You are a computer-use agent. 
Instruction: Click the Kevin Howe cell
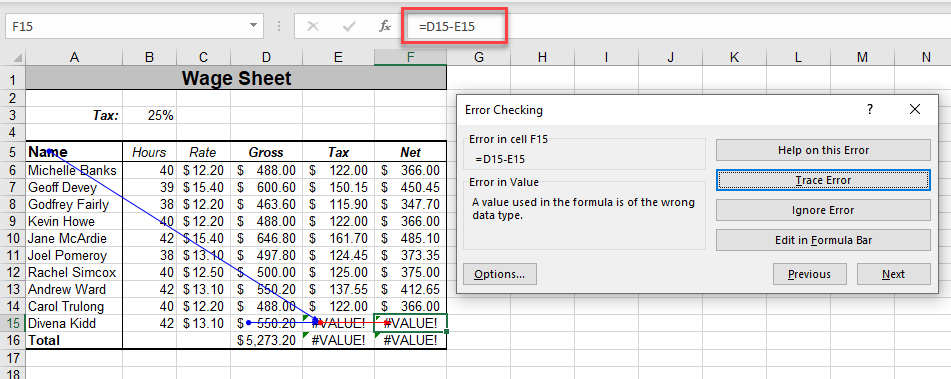coord(74,221)
